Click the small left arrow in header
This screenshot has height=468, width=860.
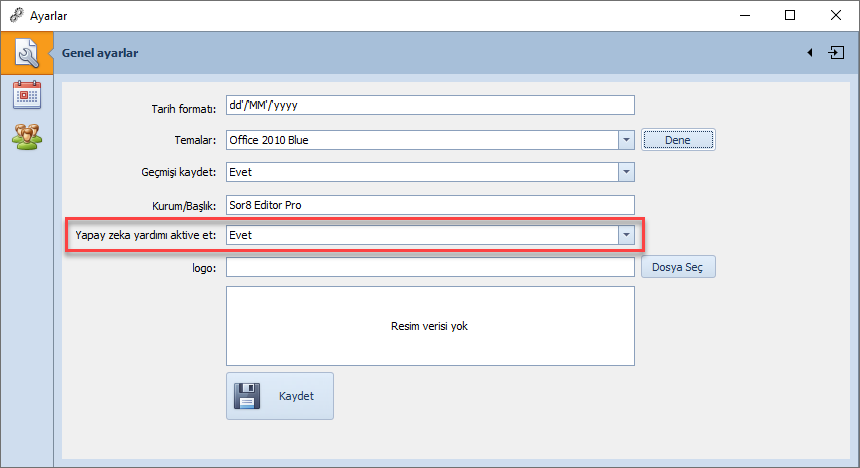(809, 53)
